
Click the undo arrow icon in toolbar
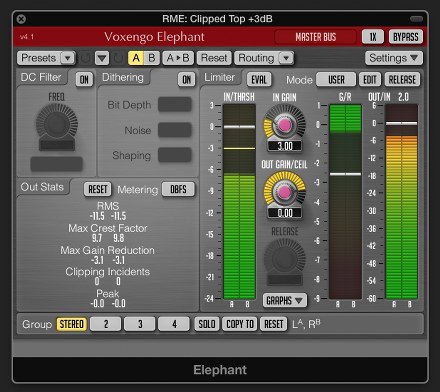pos(85,58)
